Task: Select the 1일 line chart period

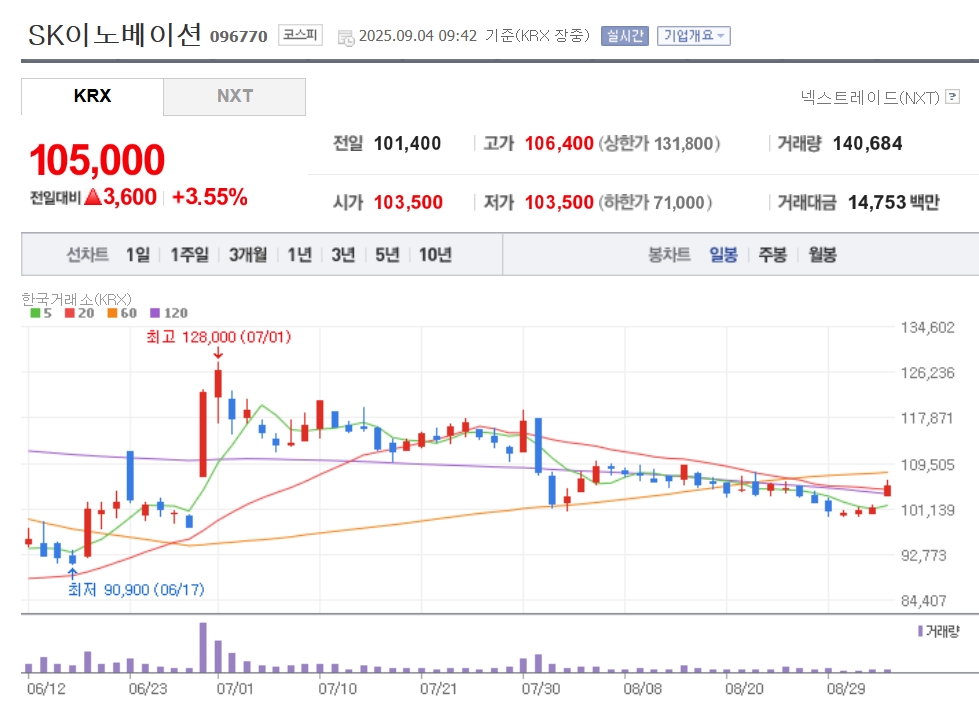Action: 138,255
